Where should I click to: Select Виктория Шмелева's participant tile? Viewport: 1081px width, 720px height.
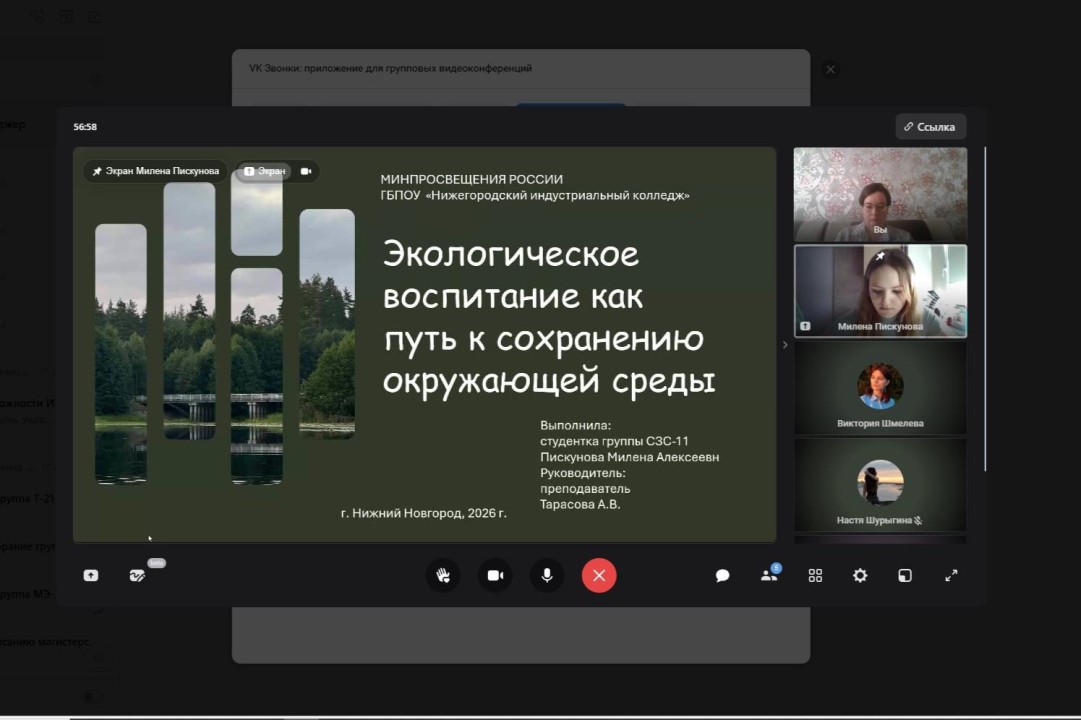(x=880, y=388)
